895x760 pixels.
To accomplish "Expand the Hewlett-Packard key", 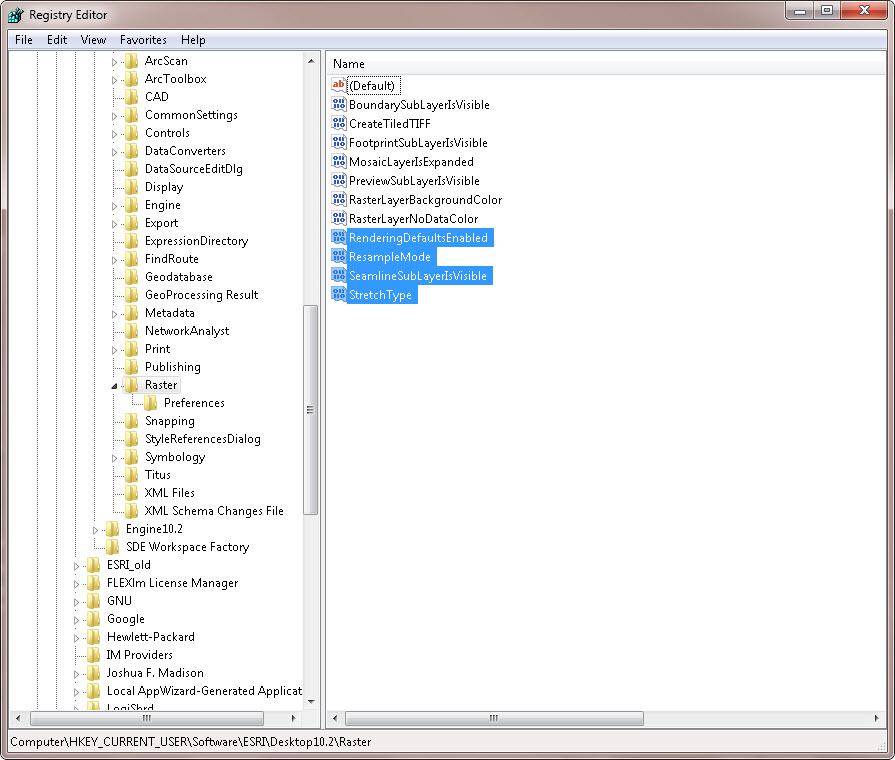I will 76,638.
